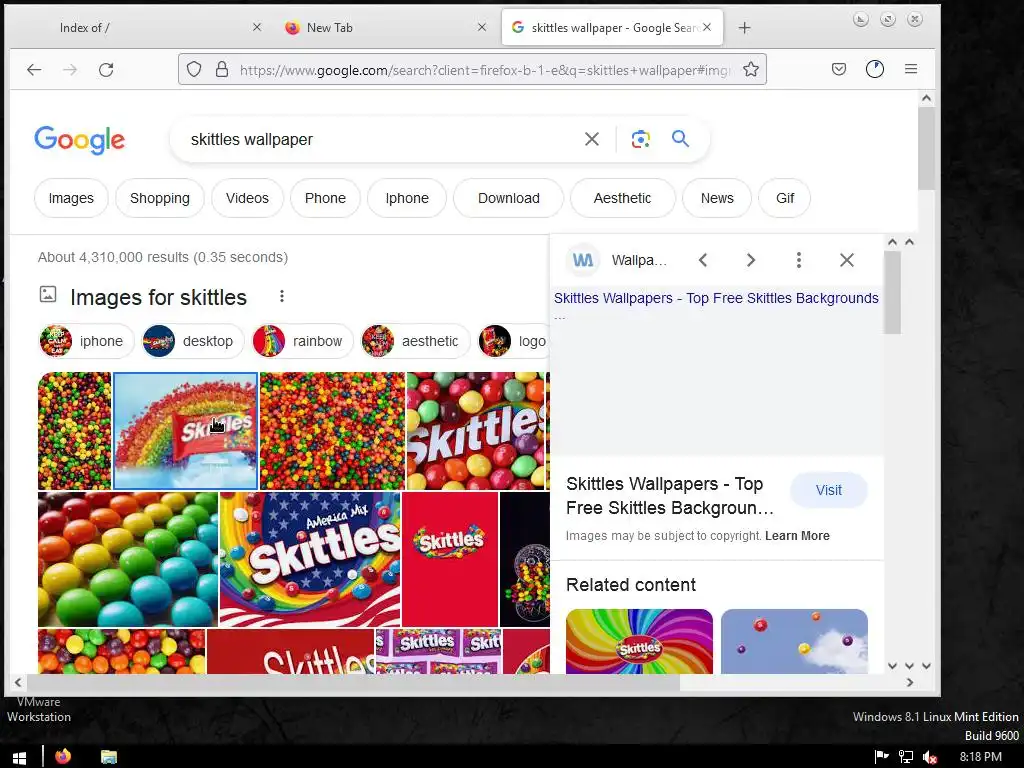The height and width of the screenshot is (768, 1024).
Task: Click the padlock site security icon
Action: 222,69
